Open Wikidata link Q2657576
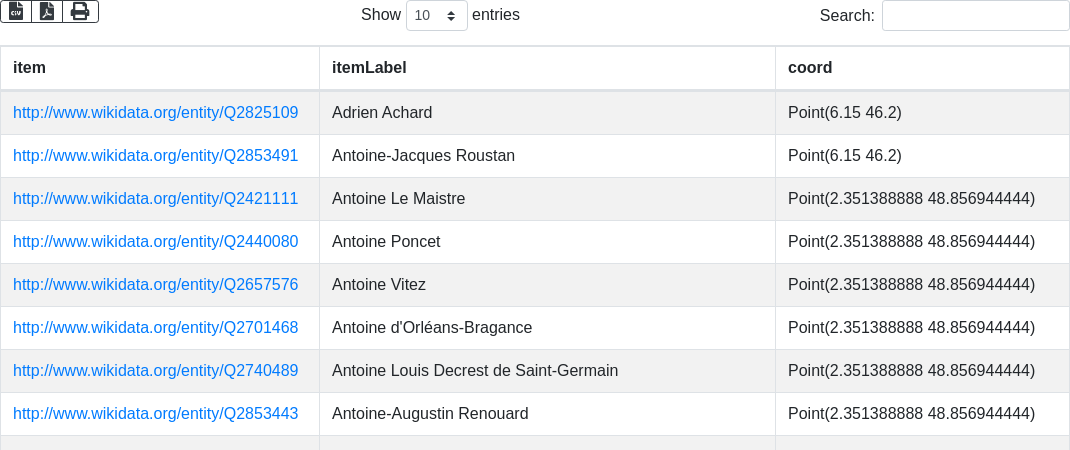 pos(155,285)
